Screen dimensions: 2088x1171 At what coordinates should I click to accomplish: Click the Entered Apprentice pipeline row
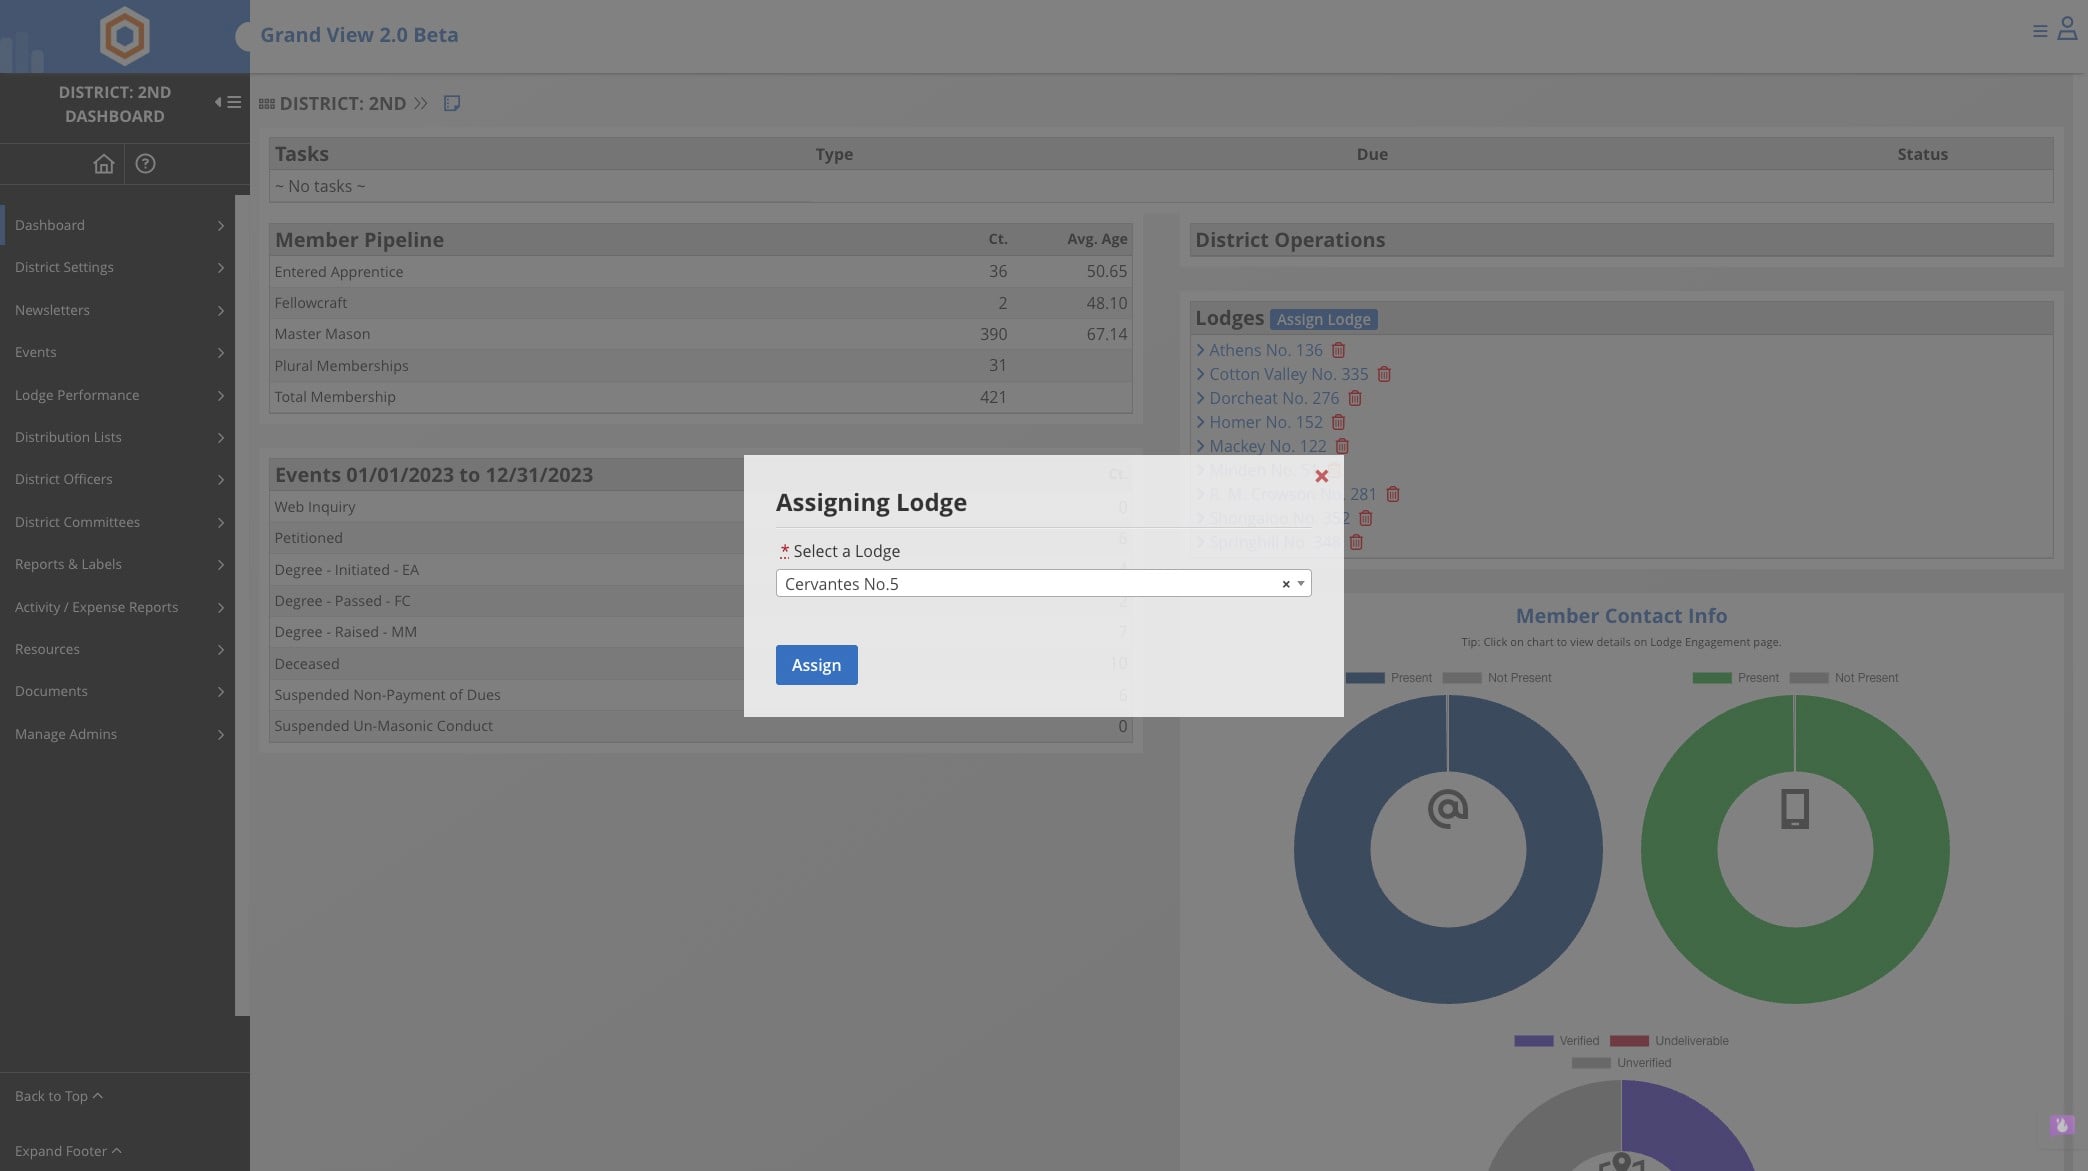pyautogui.click(x=700, y=272)
